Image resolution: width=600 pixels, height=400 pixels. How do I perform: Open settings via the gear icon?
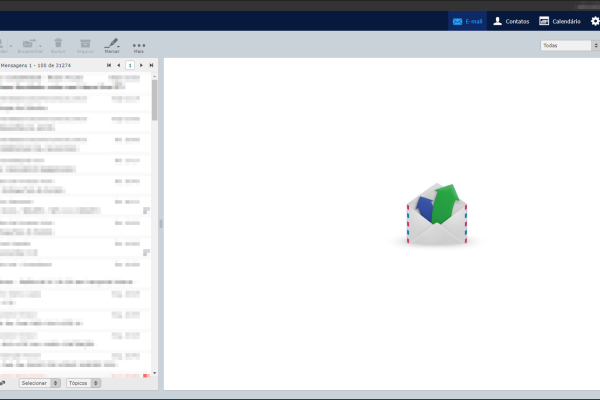595,21
